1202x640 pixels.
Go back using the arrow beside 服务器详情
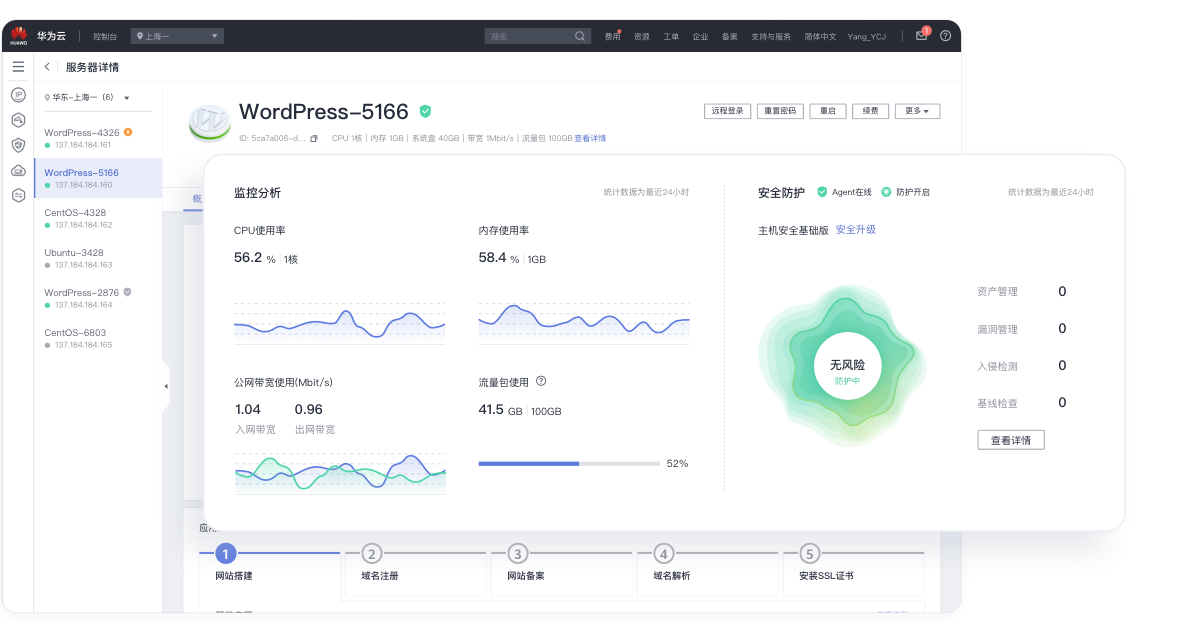pyautogui.click(x=47, y=67)
